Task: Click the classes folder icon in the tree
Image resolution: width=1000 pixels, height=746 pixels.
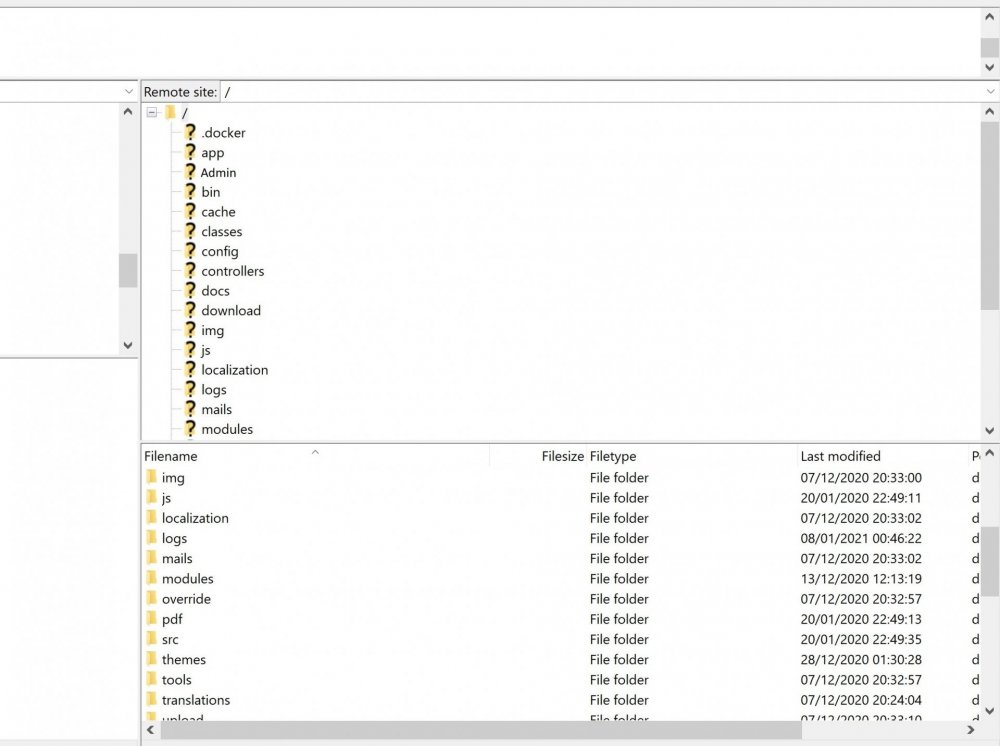Action: pyautogui.click(x=190, y=231)
